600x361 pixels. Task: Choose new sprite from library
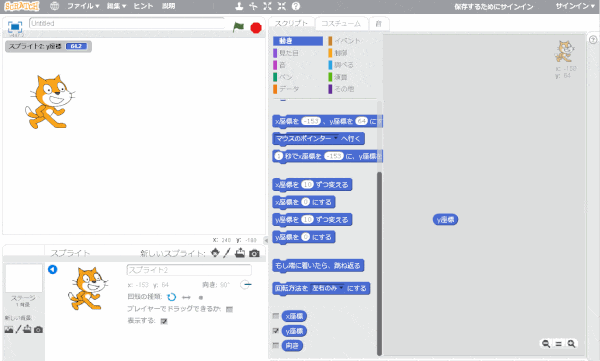pos(215,253)
